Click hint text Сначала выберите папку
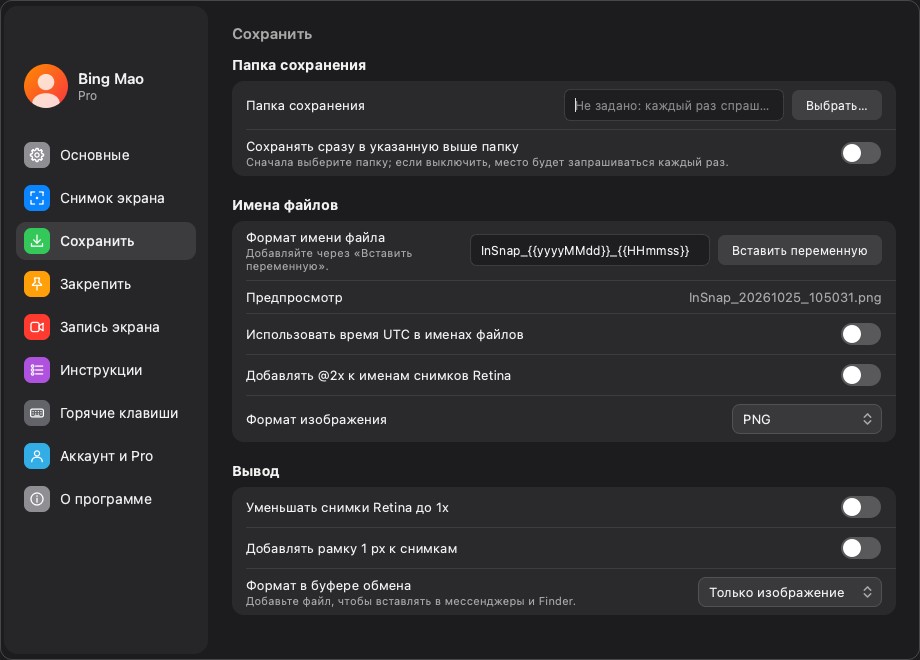This screenshot has height=660, width=920. coord(487,163)
